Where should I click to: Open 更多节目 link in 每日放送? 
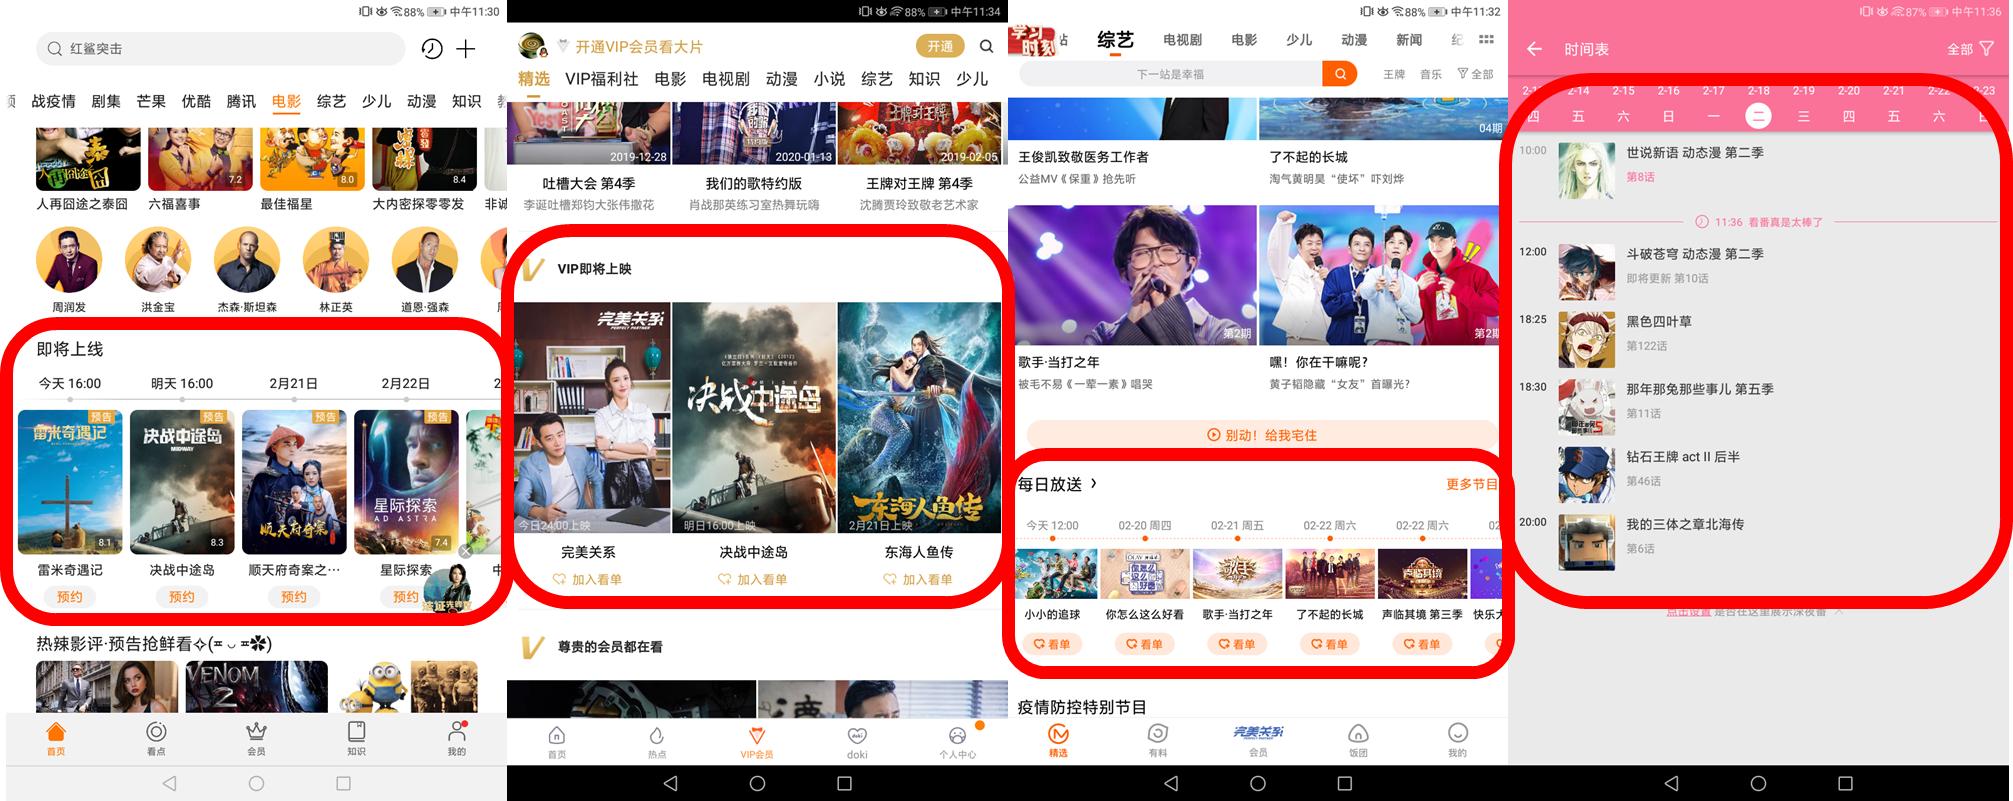(1472, 484)
